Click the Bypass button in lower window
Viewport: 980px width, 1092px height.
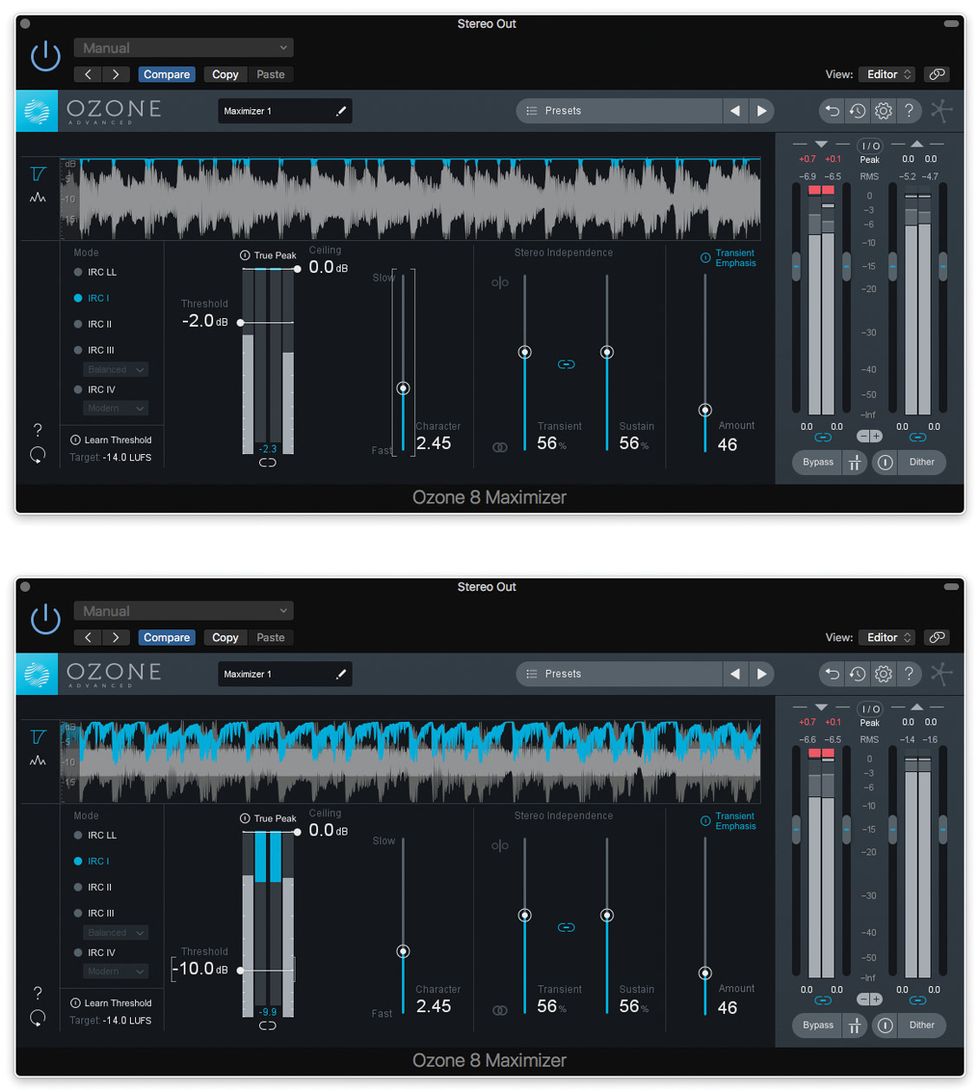[x=818, y=1025]
